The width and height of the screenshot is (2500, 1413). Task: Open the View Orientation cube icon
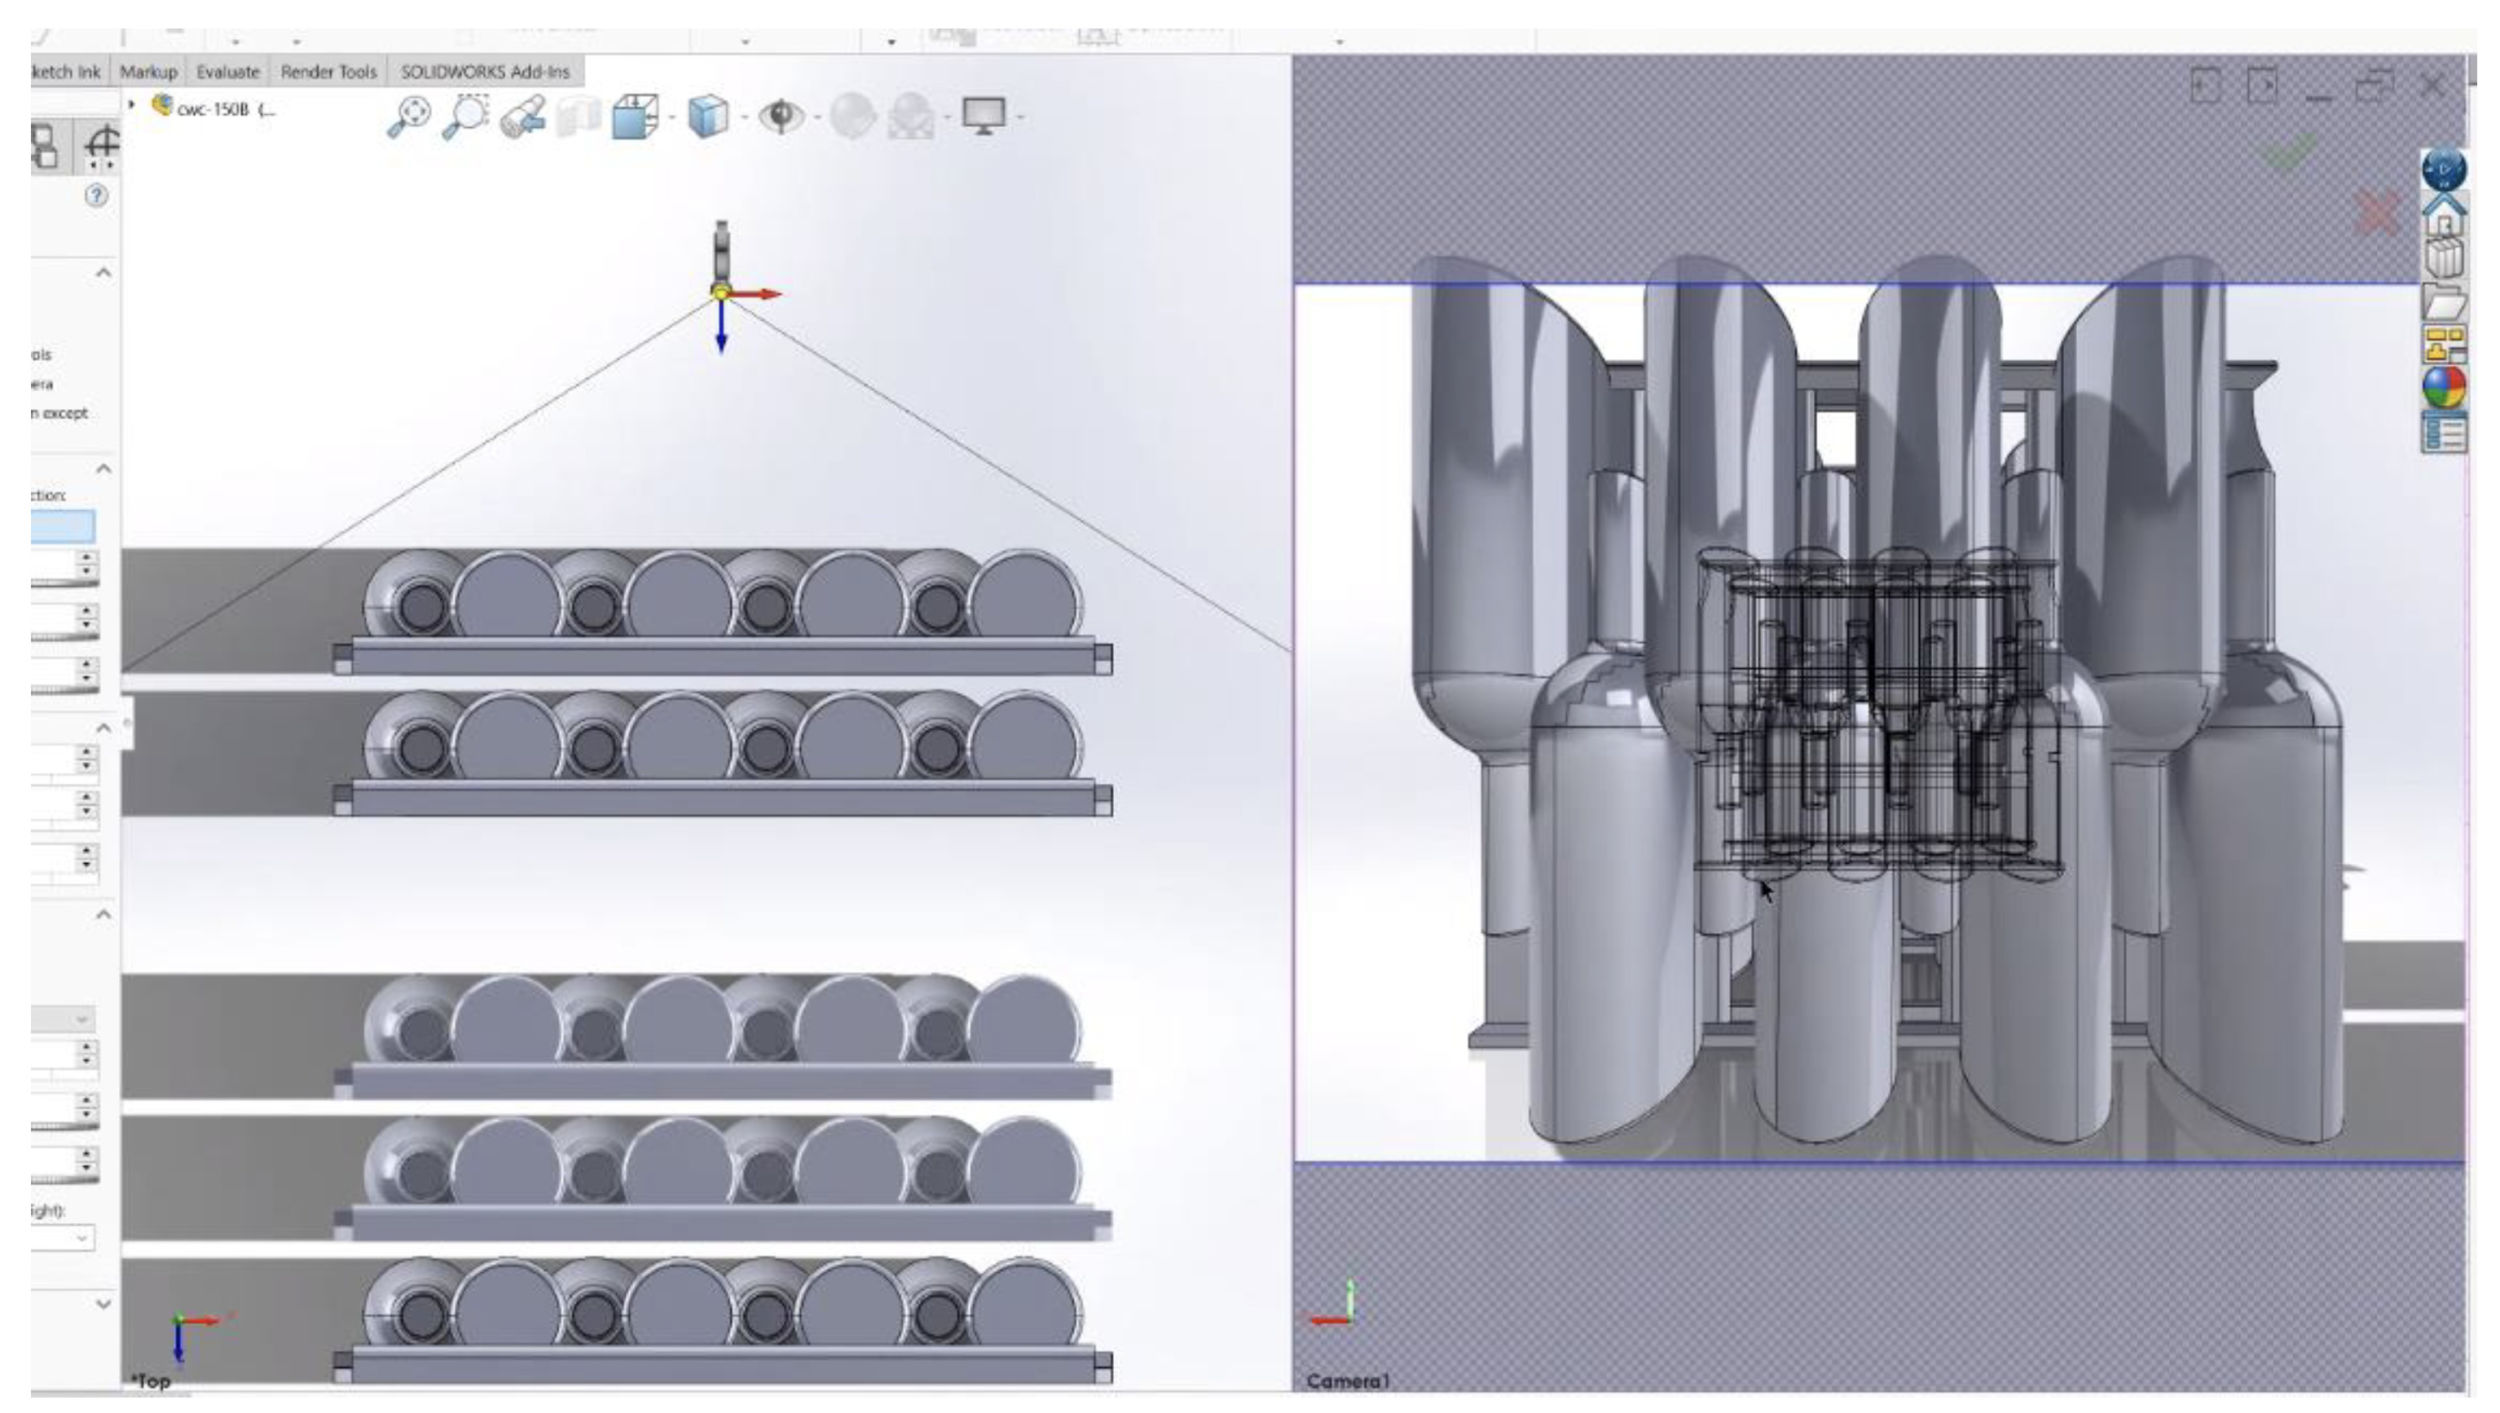click(635, 117)
